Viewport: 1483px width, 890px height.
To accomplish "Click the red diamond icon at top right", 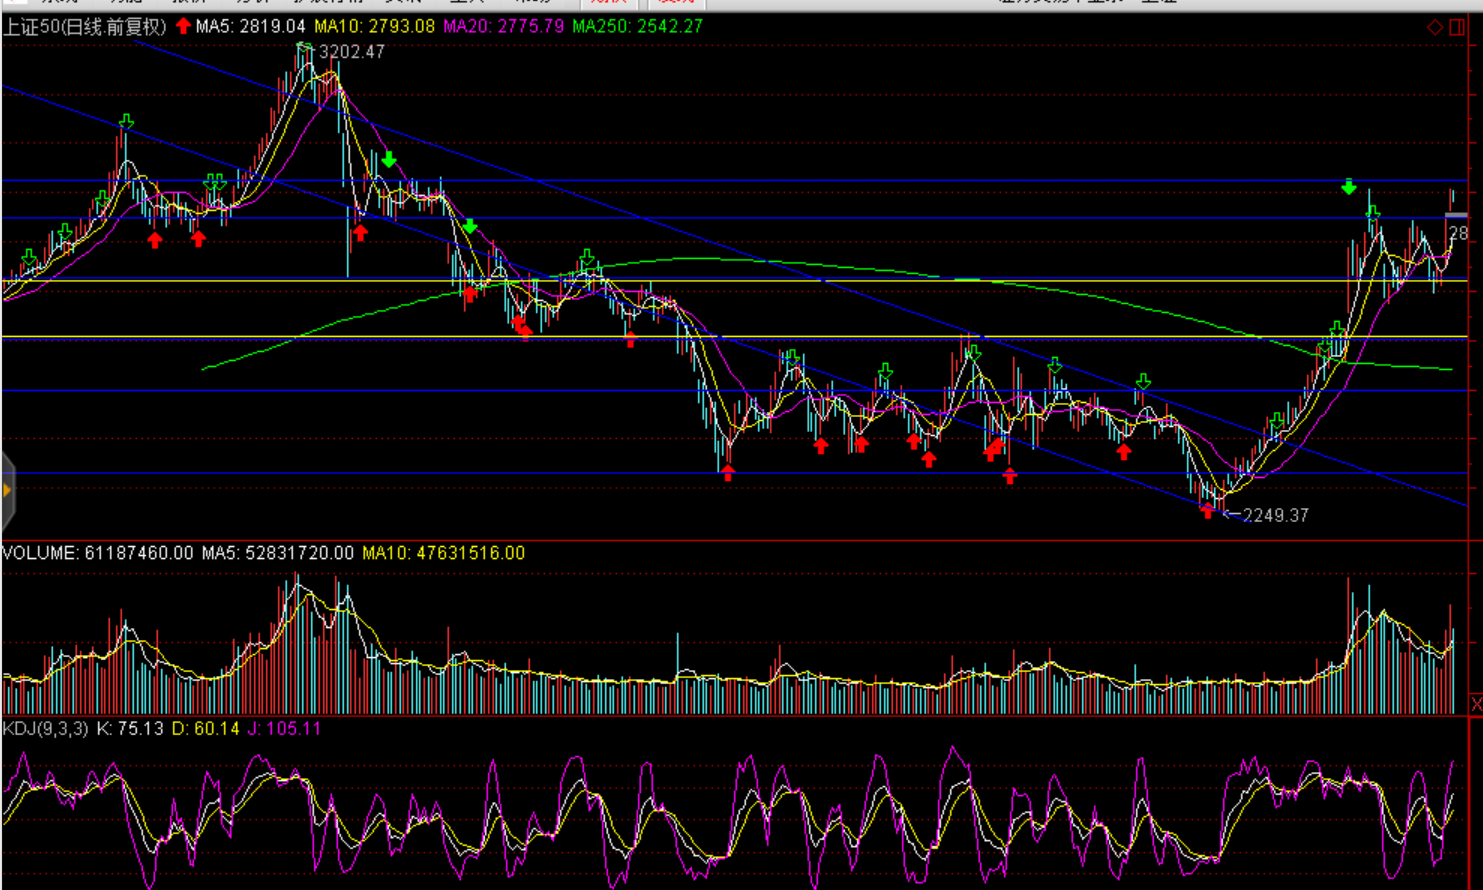I will [1435, 27].
